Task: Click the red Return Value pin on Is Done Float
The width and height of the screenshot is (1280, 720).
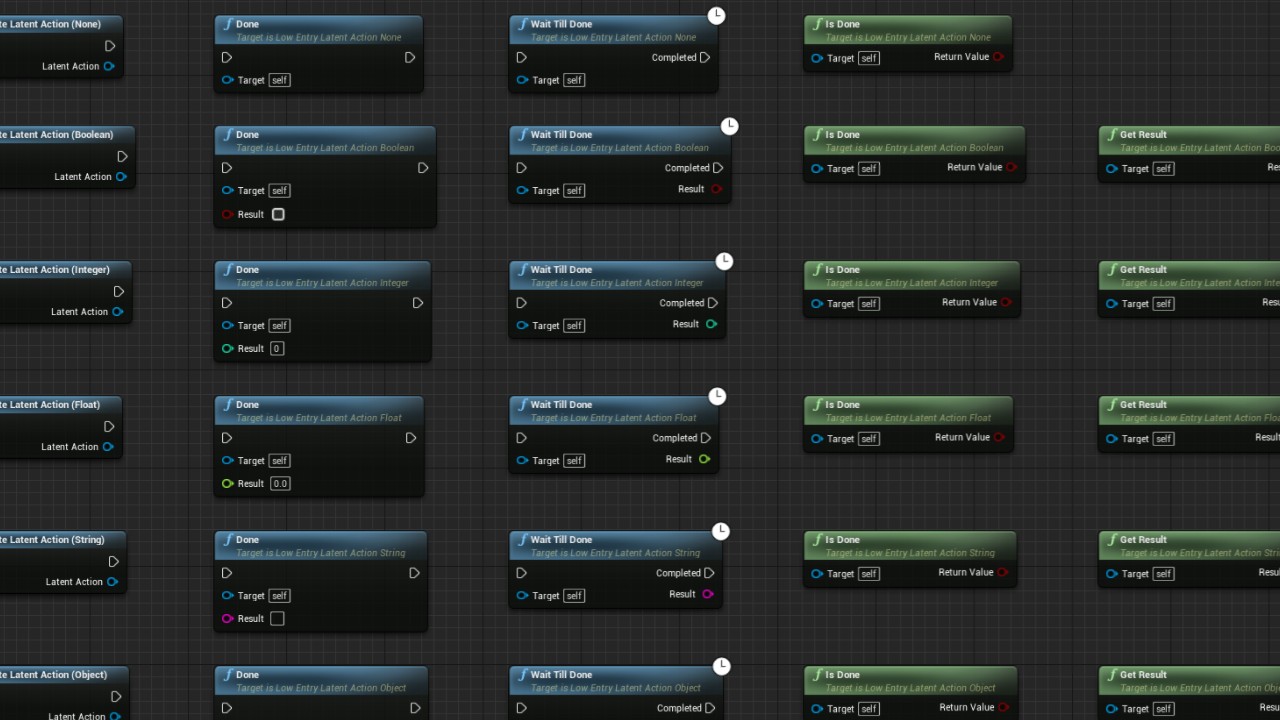Action: coord(999,437)
